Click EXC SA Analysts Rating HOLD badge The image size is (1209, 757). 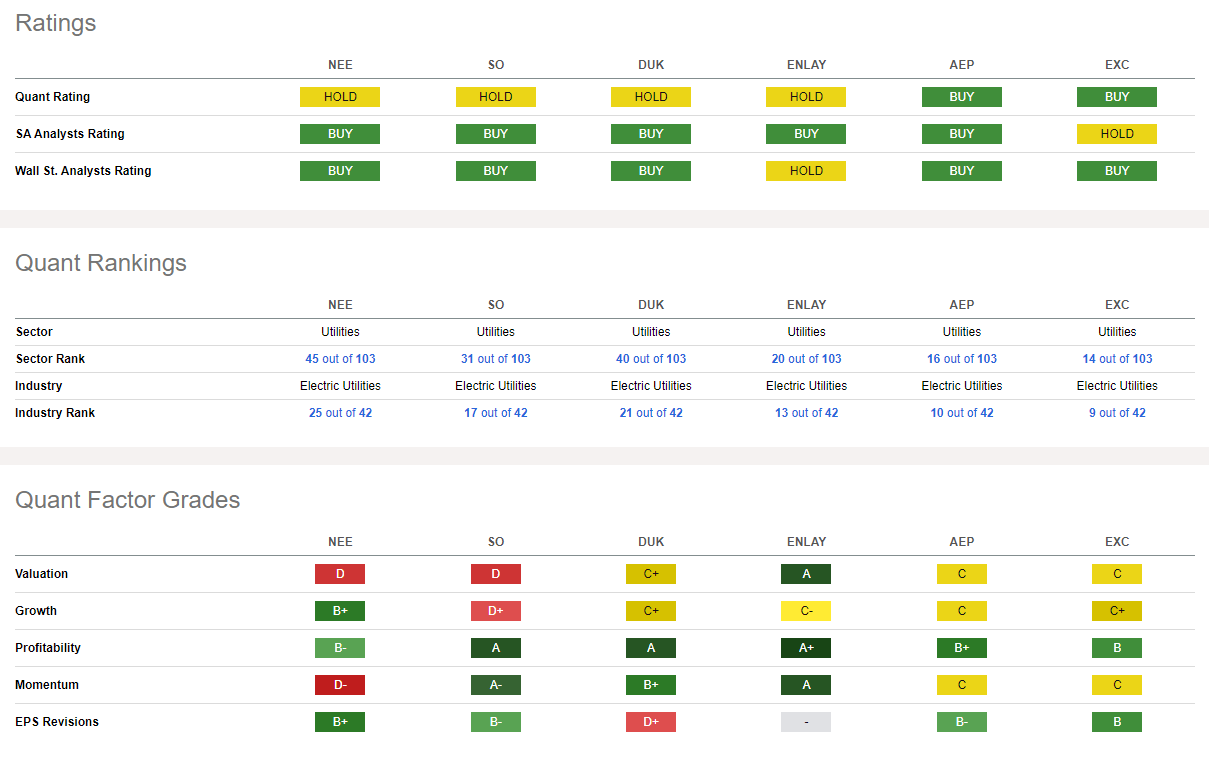tap(1117, 134)
